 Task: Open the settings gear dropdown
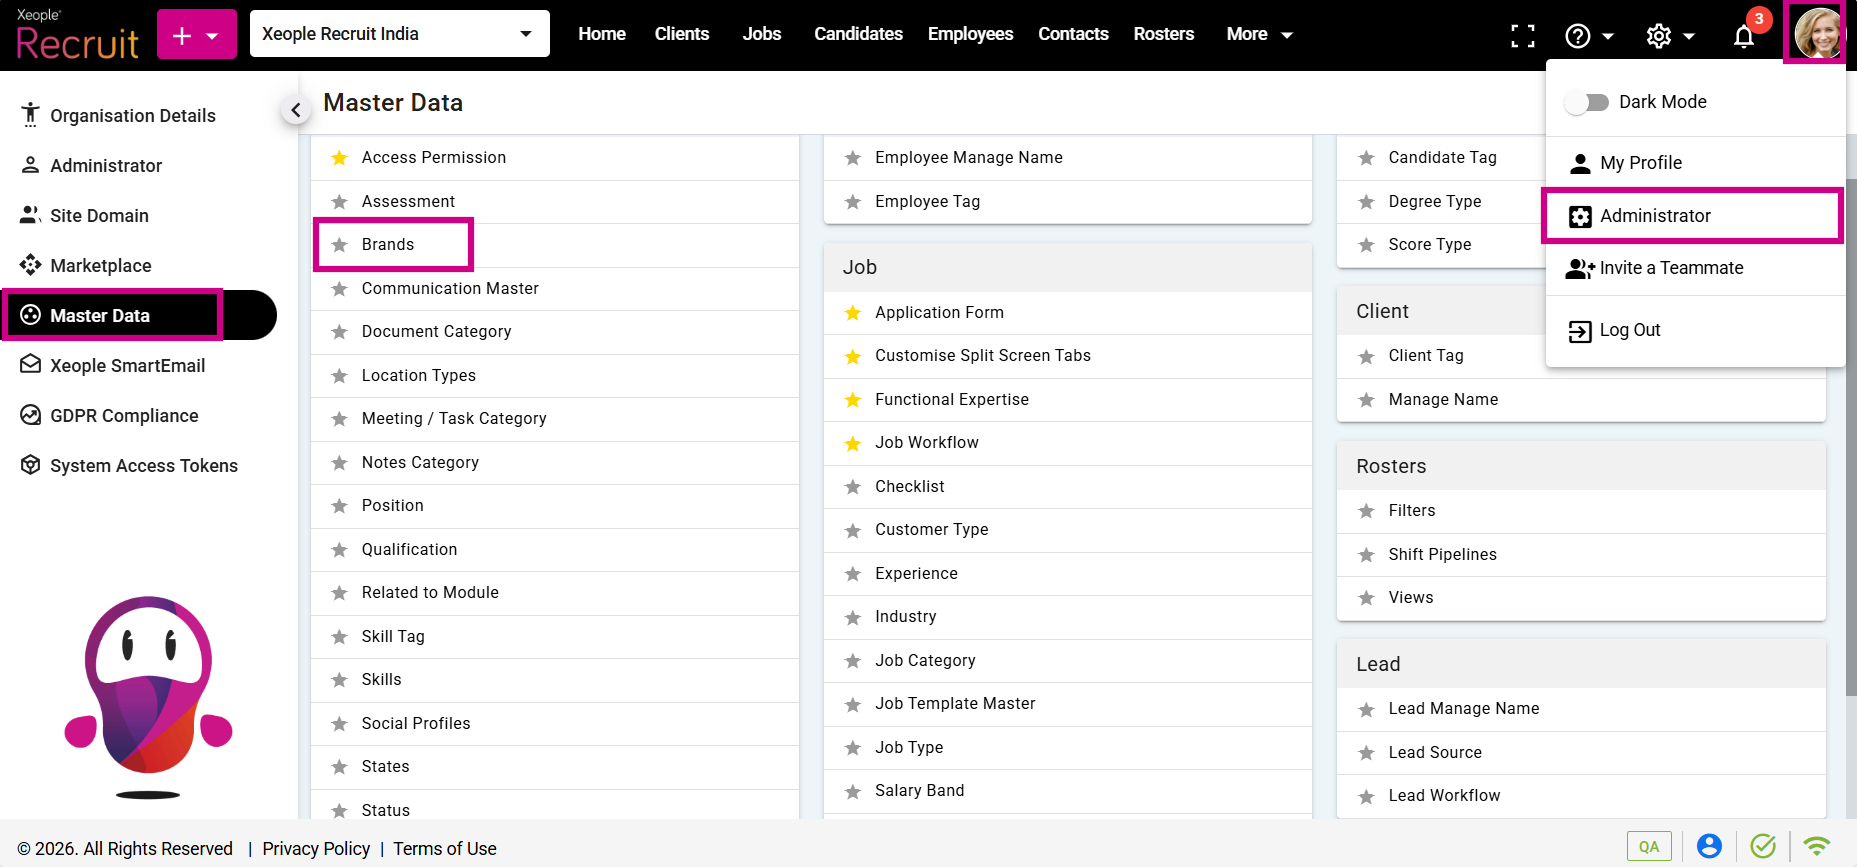1669,36
